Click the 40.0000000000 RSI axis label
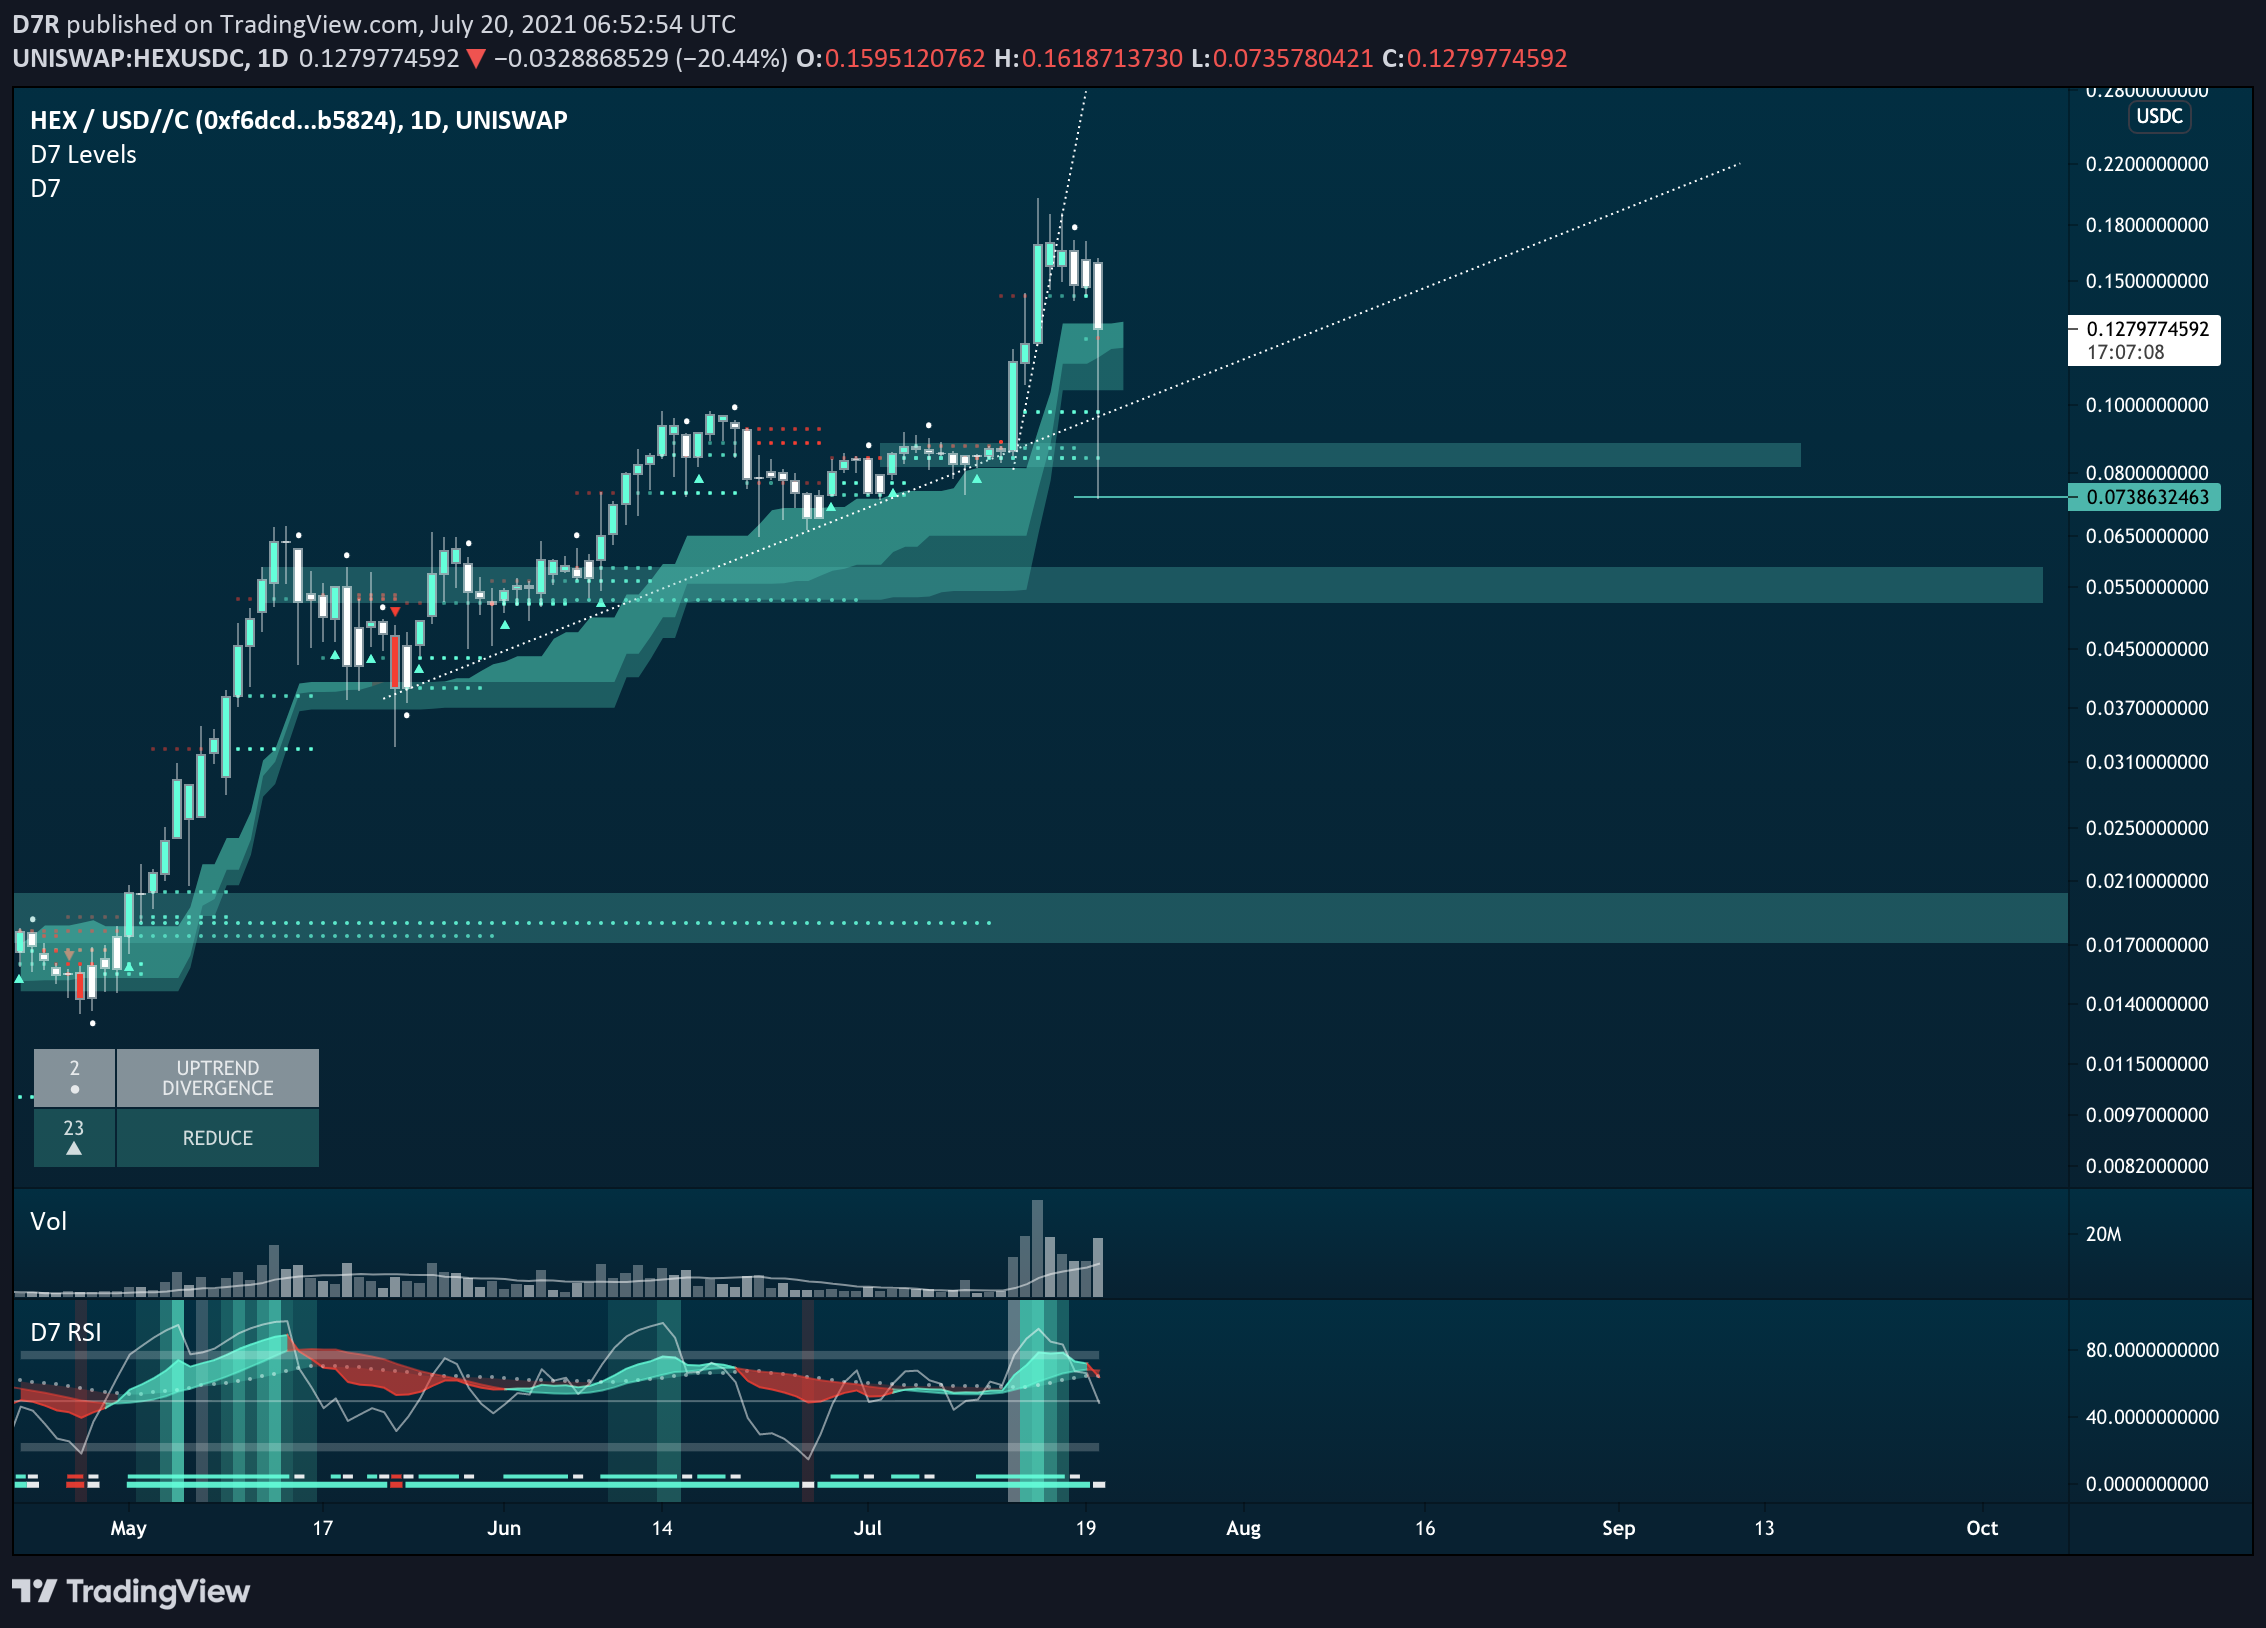The width and height of the screenshot is (2266, 1628). [2152, 1417]
